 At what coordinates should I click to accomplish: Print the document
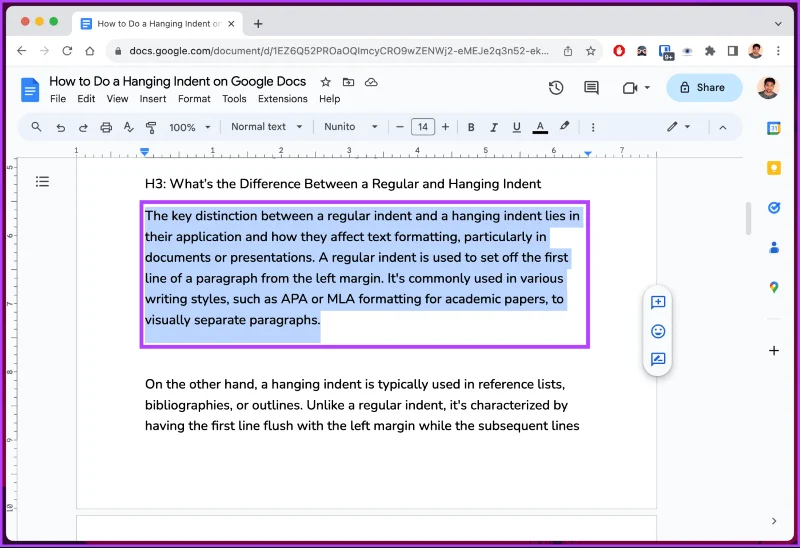coord(106,127)
